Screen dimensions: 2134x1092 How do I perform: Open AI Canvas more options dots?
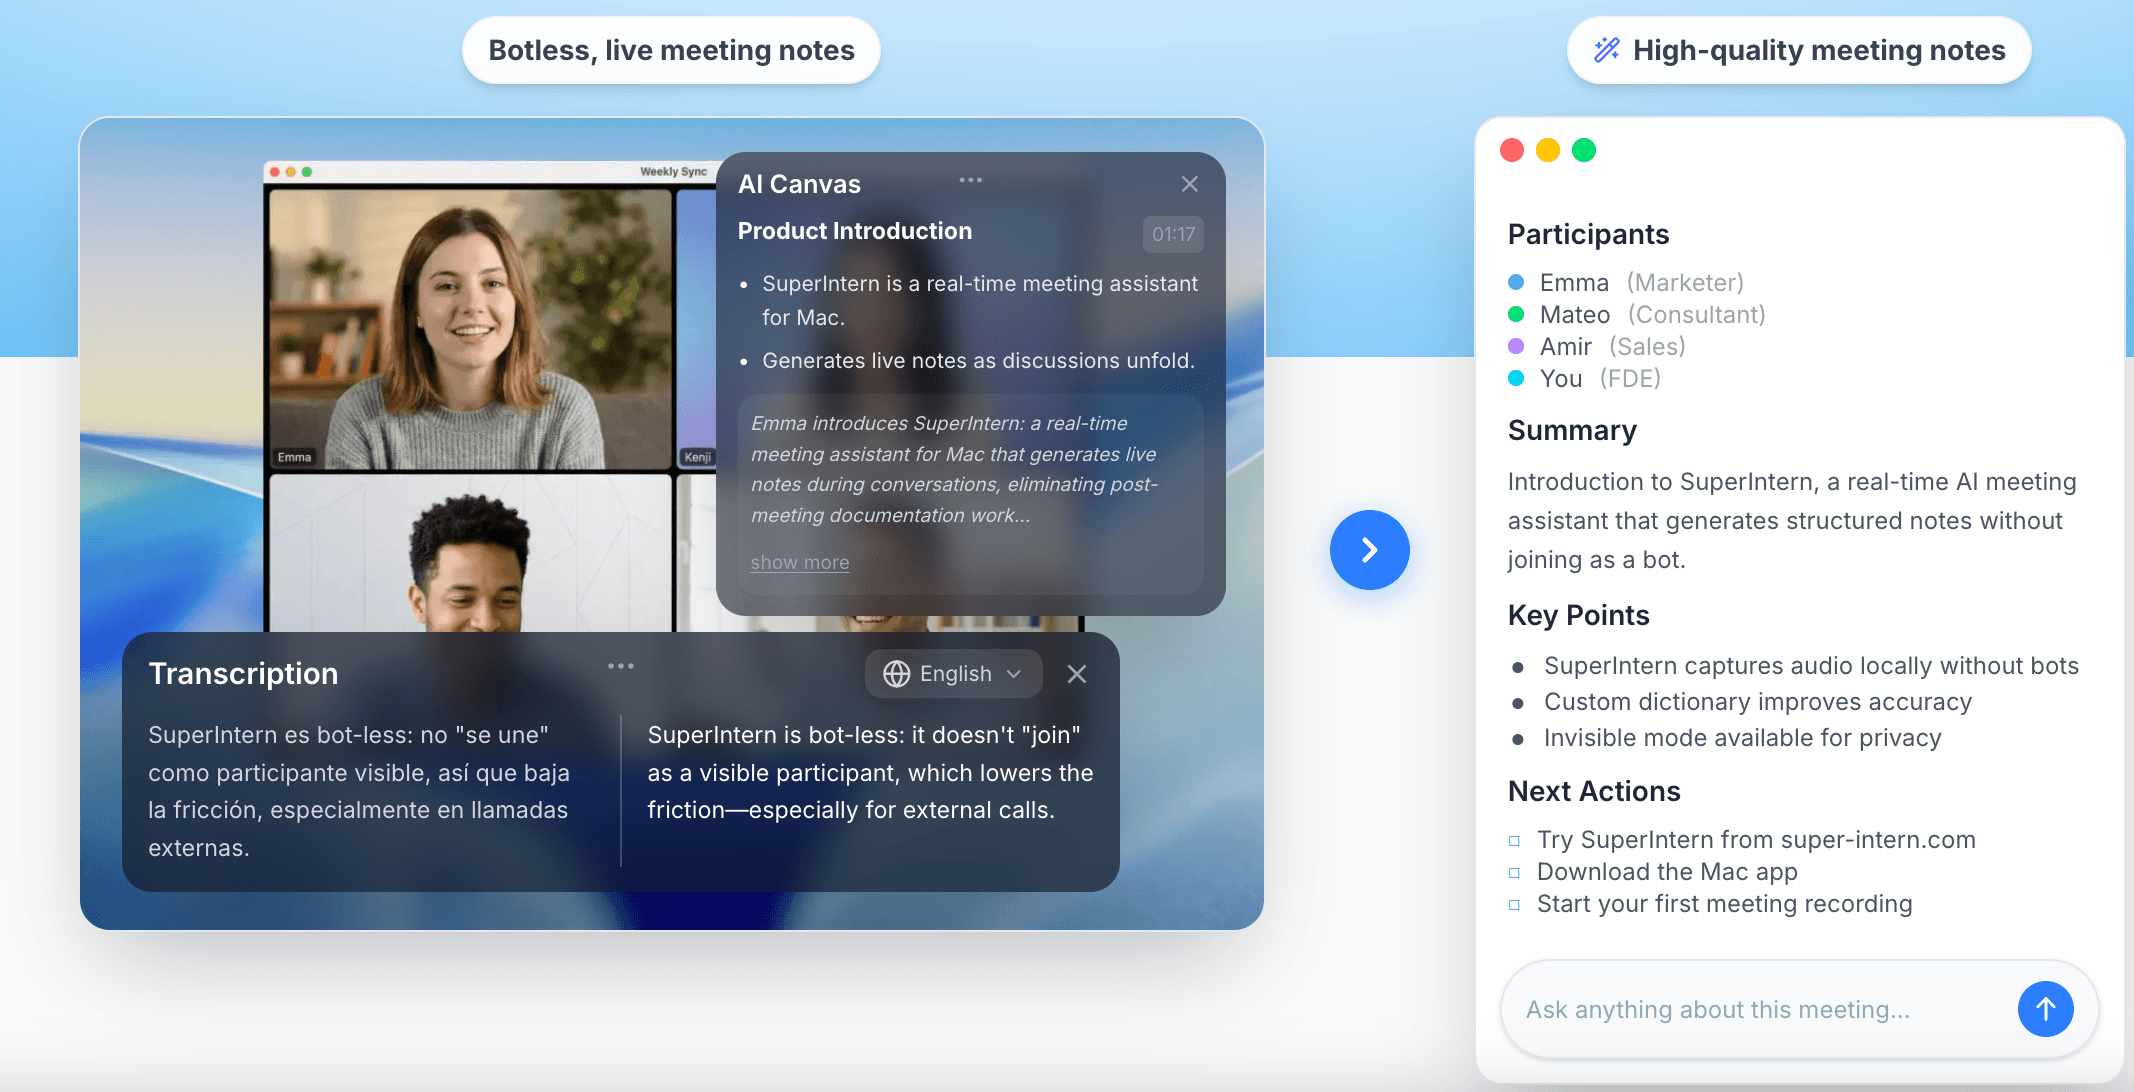(970, 180)
